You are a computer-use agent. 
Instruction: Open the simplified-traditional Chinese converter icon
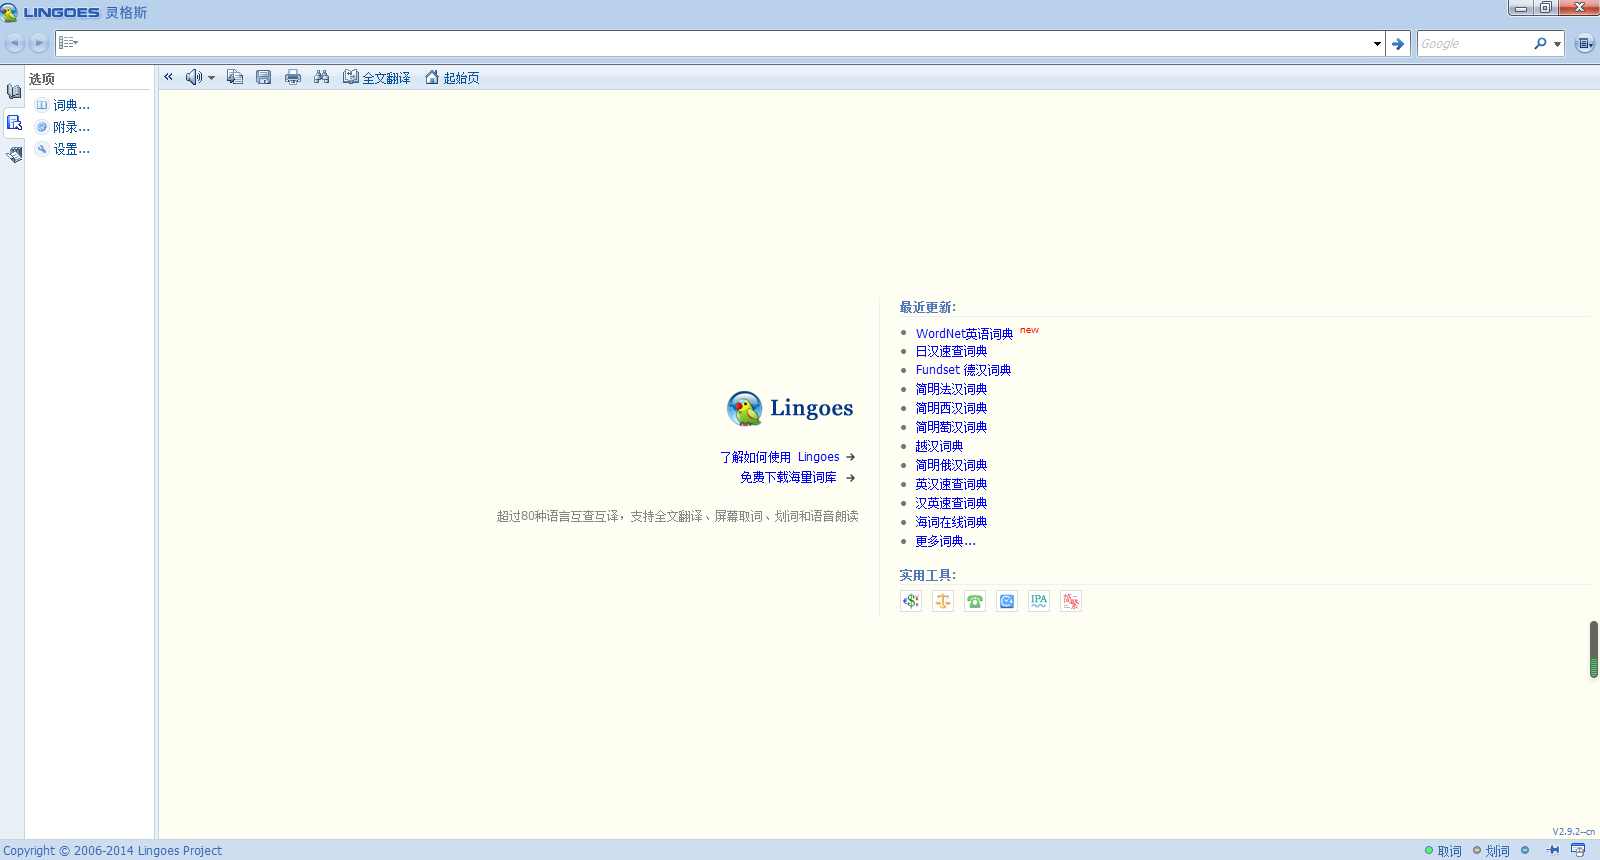point(1071,601)
